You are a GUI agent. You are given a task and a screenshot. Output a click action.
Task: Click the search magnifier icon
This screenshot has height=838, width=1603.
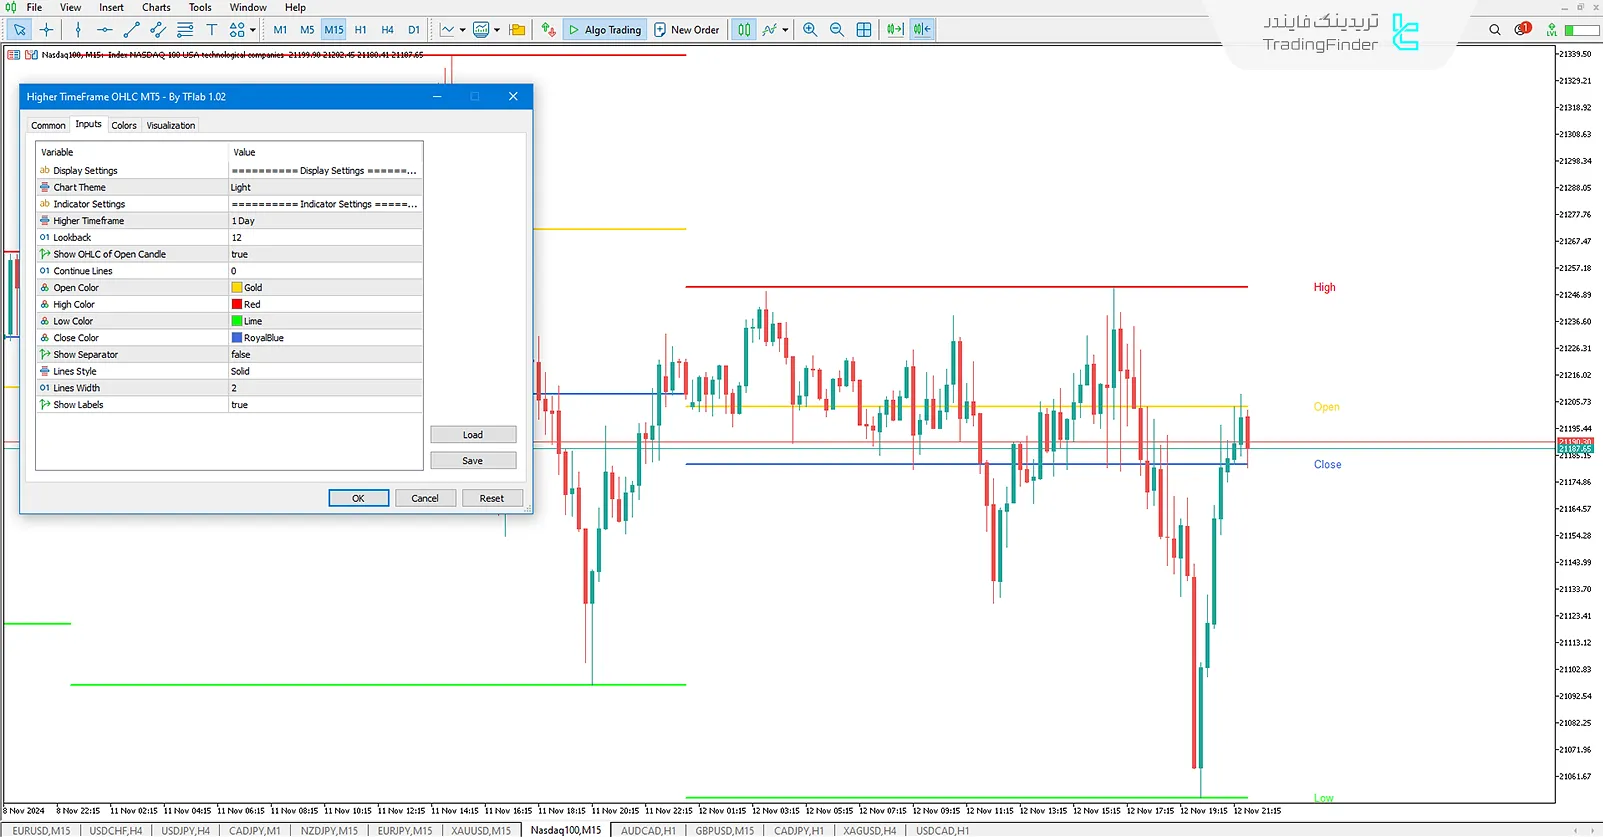(x=1495, y=30)
